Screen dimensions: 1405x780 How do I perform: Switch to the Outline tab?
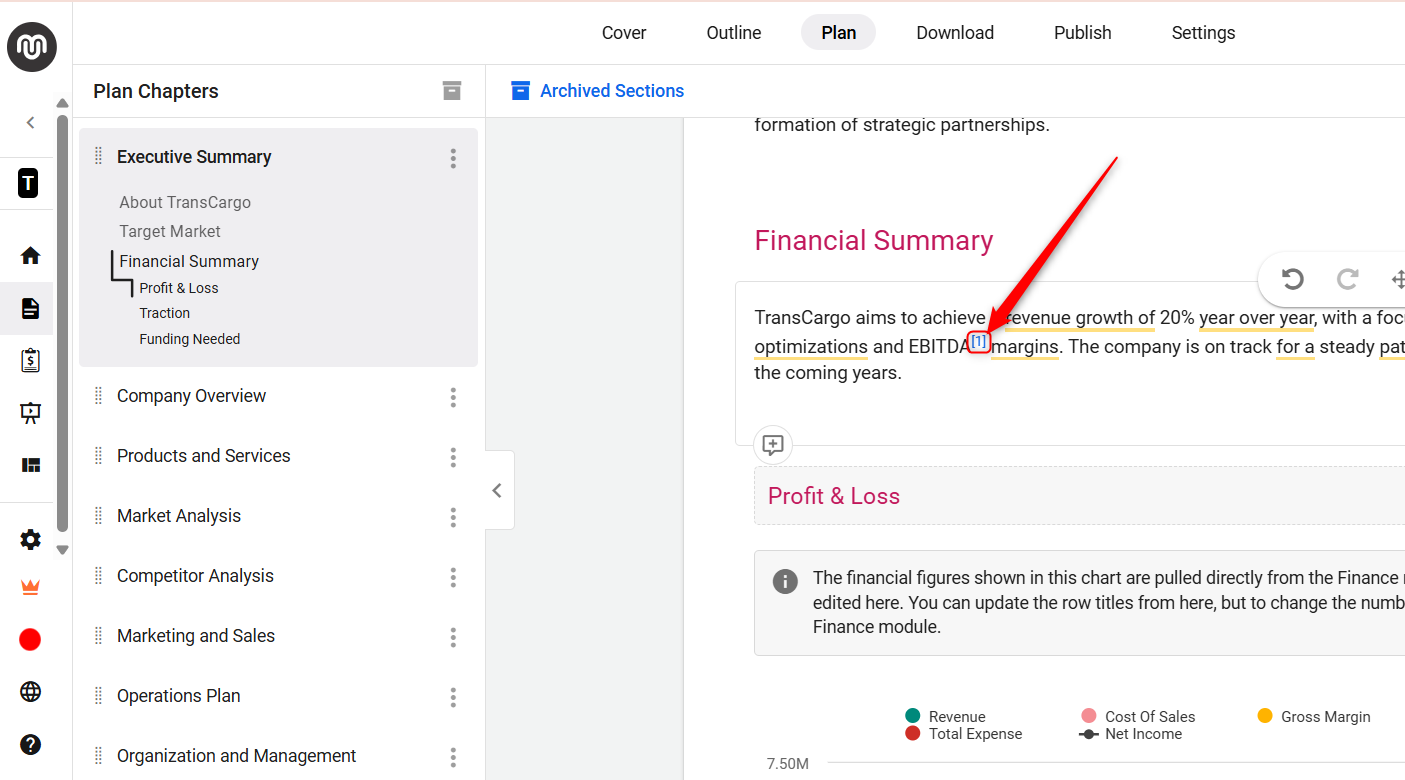734,33
